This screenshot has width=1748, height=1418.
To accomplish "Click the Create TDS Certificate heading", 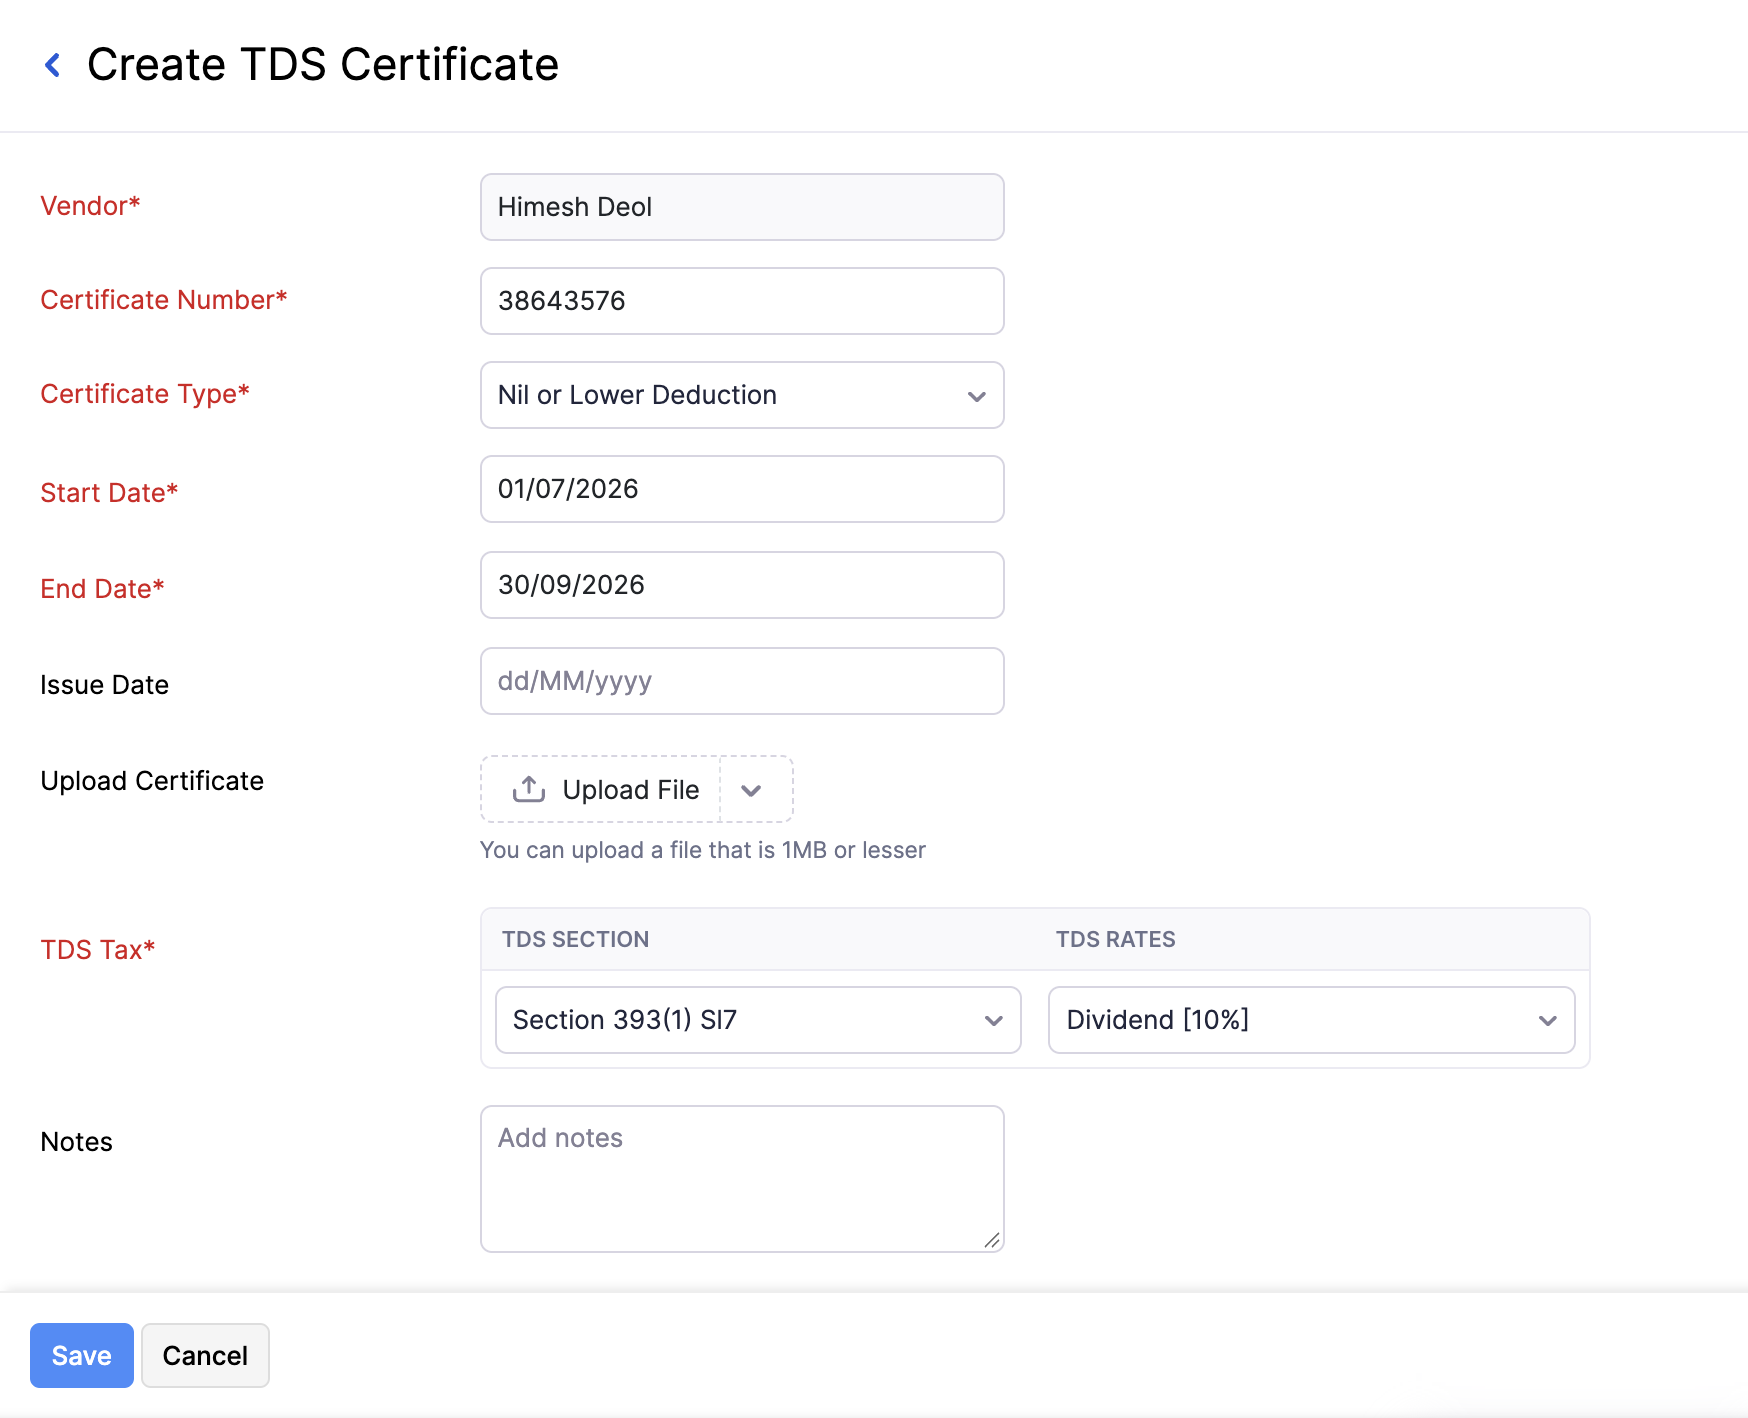I will tap(323, 65).
